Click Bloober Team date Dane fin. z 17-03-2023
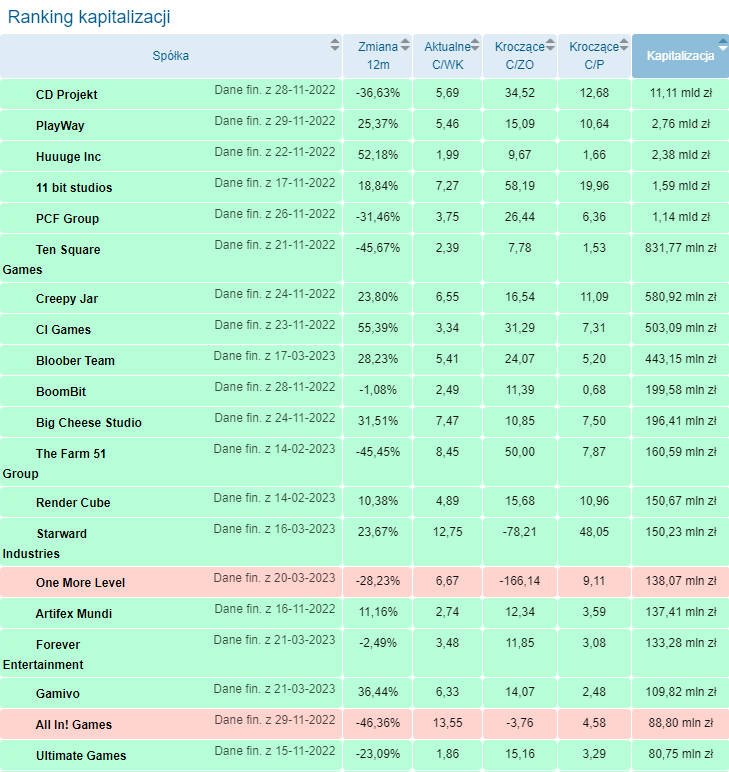This screenshot has height=772, width=729. tap(274, 356)
